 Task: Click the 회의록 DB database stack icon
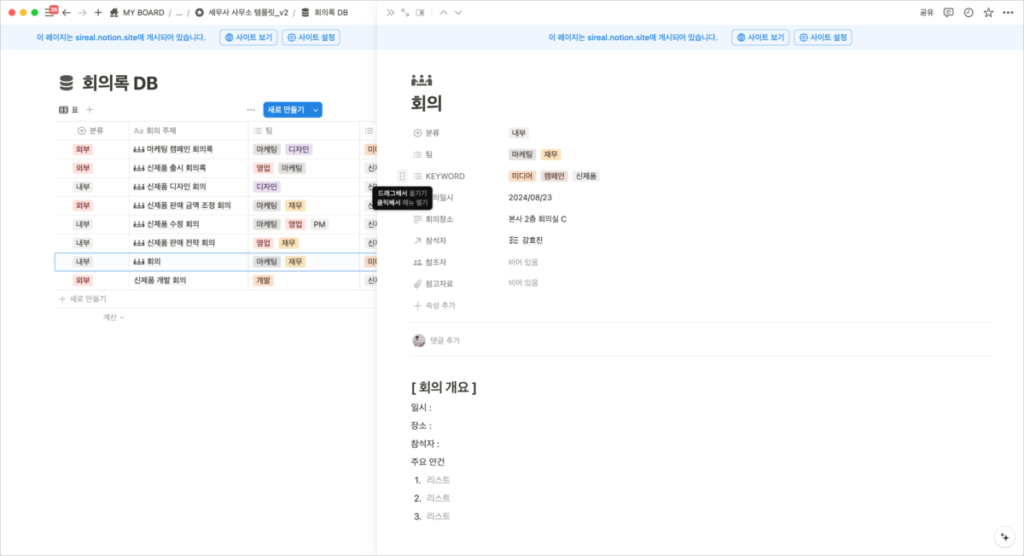(66, 83)
